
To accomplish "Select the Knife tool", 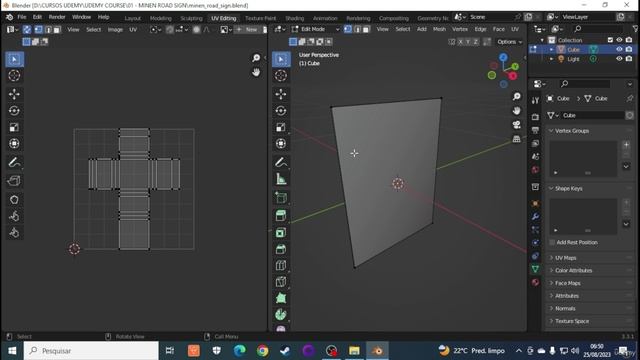I will point(281,282).
